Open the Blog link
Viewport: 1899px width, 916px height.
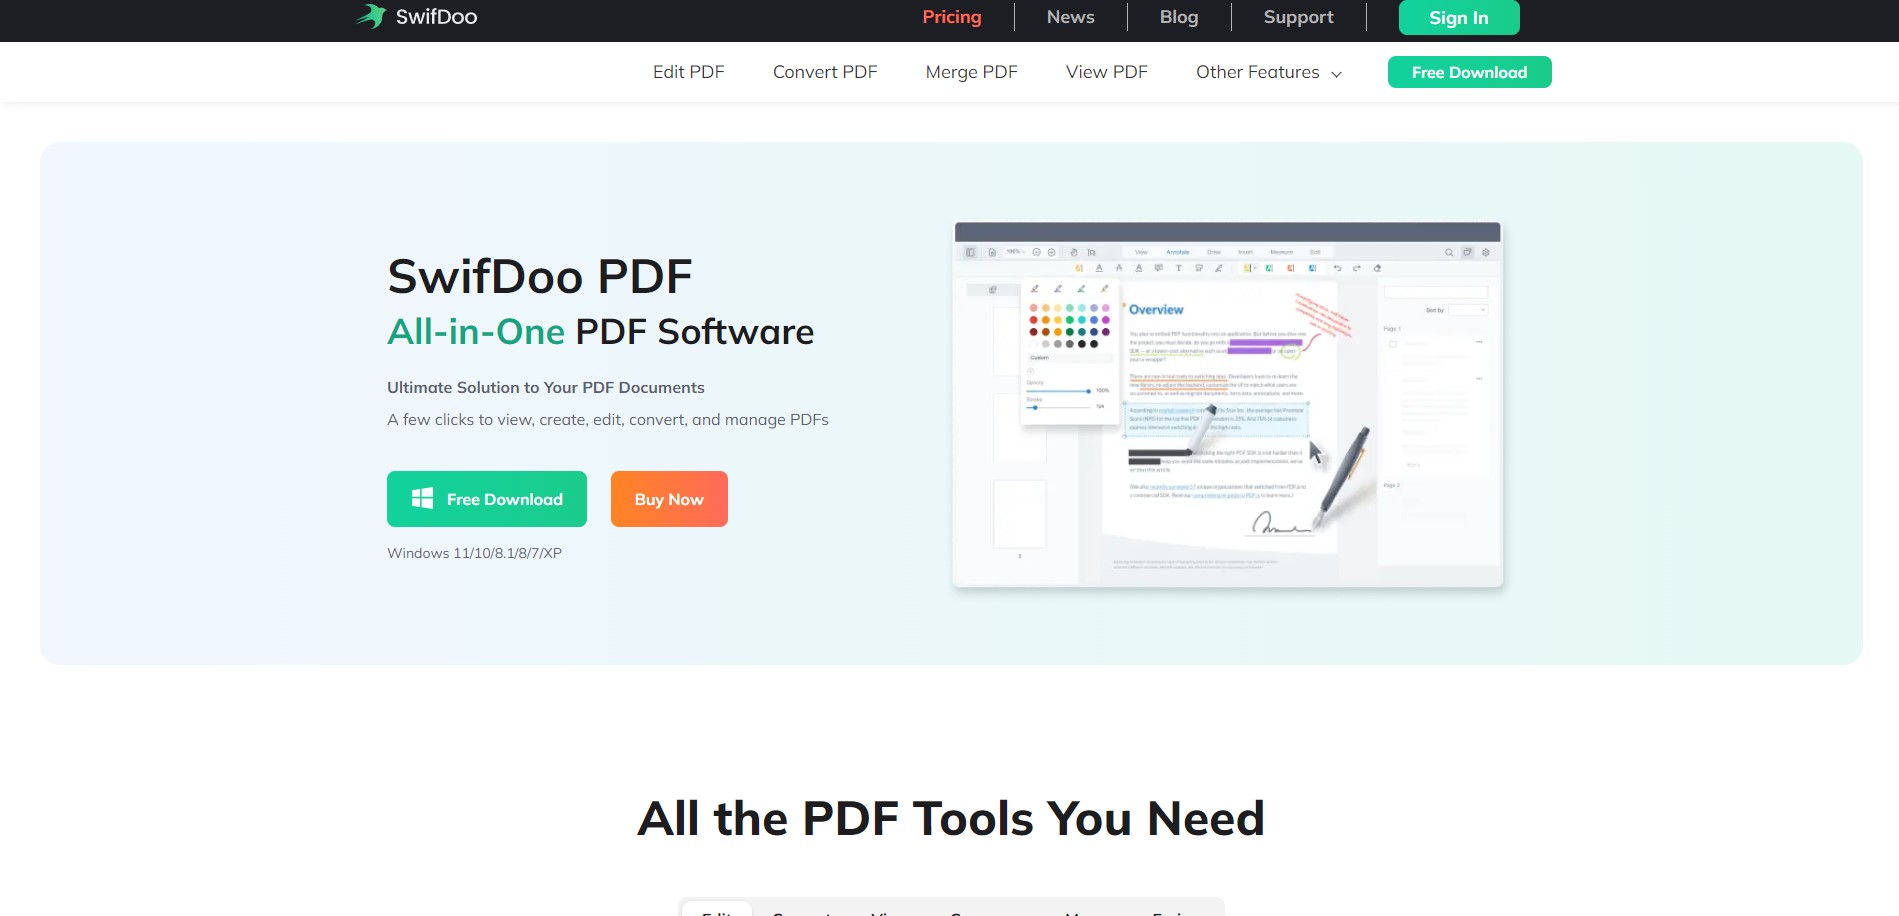1179,17
